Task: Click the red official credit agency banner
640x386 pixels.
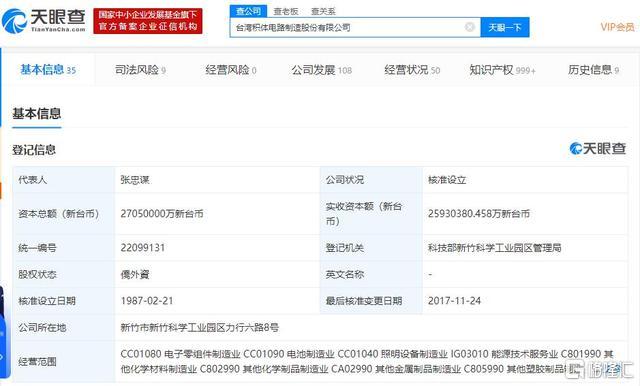Action: tap(148, 21)
